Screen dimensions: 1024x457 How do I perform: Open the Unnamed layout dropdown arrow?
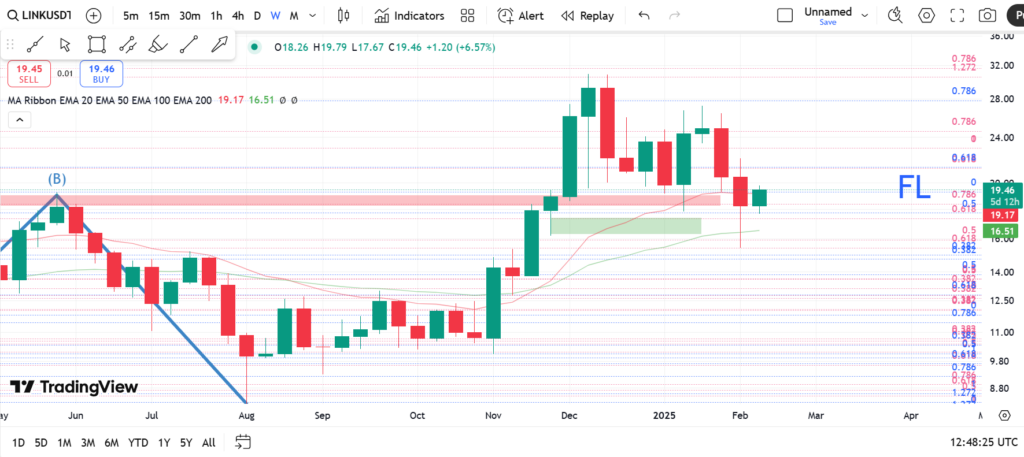click(864, 15)
